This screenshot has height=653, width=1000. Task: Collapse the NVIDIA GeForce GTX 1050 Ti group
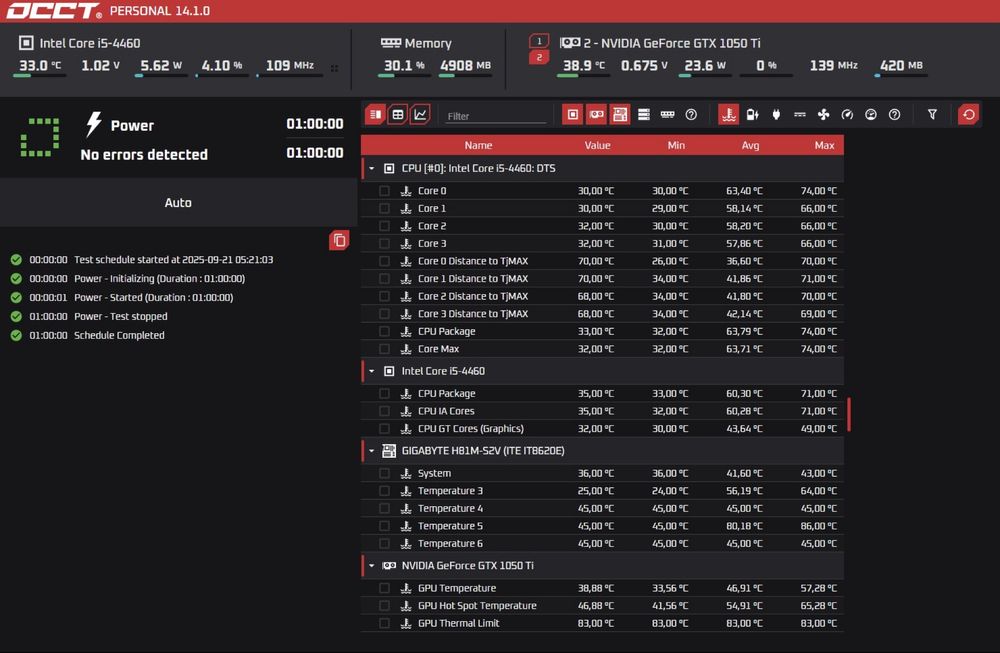pyautogui.click(x=372, y=566)
